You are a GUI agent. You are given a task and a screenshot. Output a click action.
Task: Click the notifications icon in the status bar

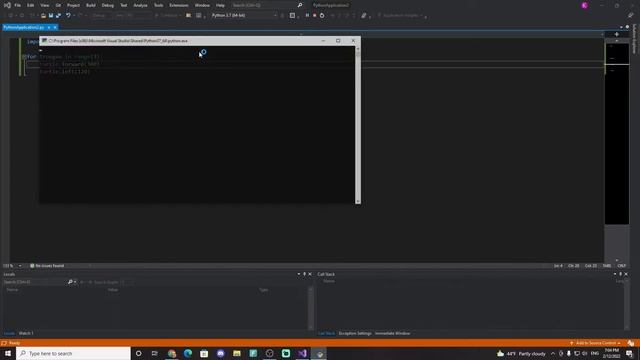pos(631,343)
